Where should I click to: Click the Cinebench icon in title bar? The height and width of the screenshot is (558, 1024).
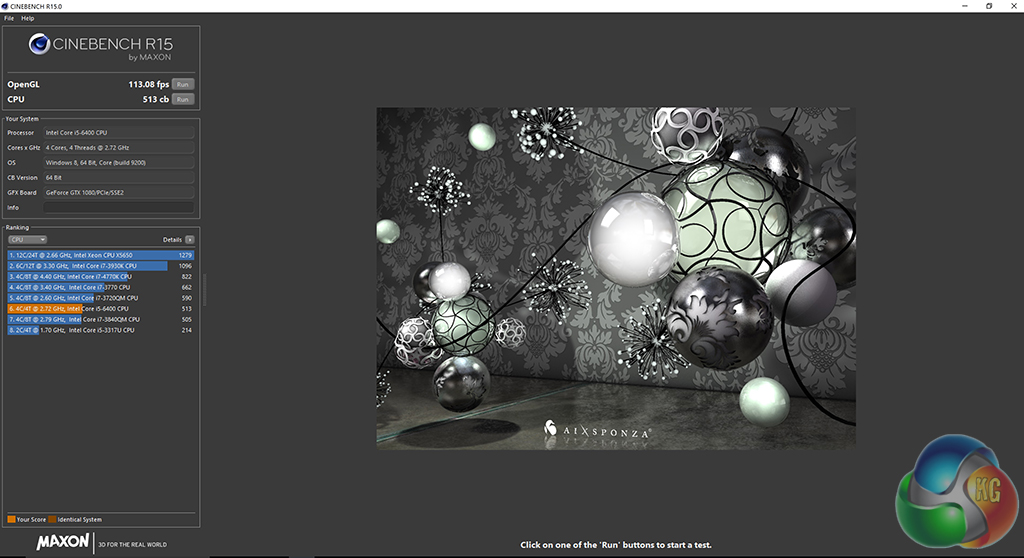click(5, 6)
